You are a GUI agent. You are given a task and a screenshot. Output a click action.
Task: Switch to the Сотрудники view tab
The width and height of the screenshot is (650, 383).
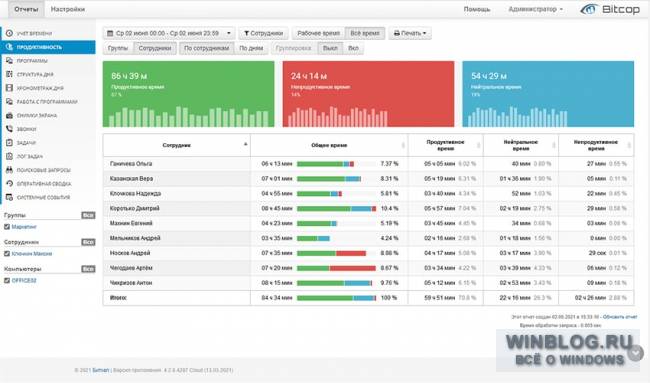pos(155,48)
